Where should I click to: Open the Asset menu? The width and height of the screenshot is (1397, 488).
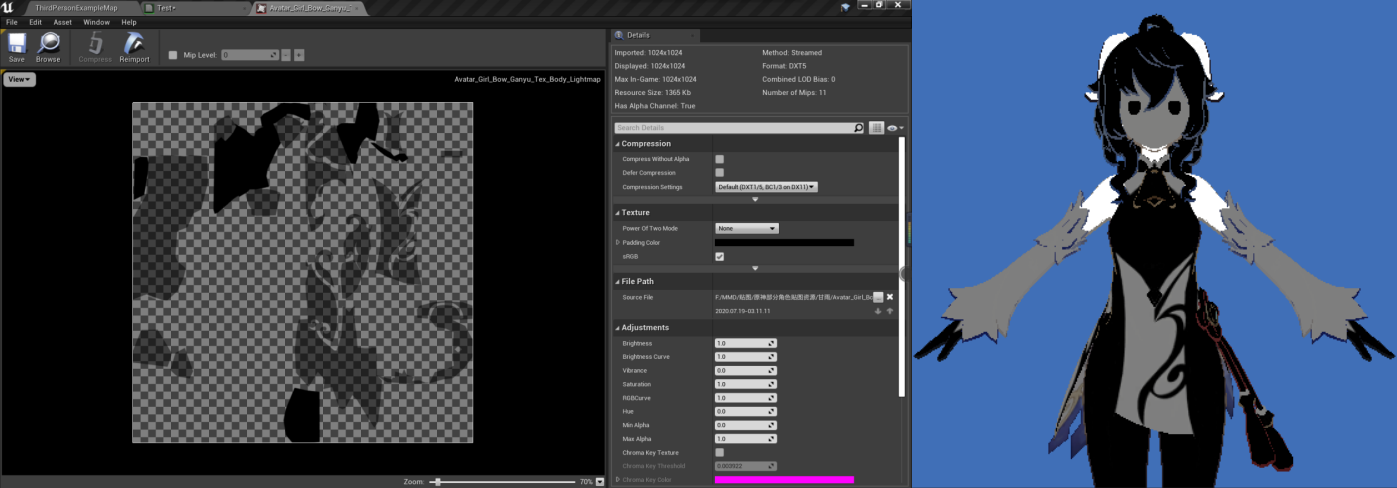click(62, 22)
